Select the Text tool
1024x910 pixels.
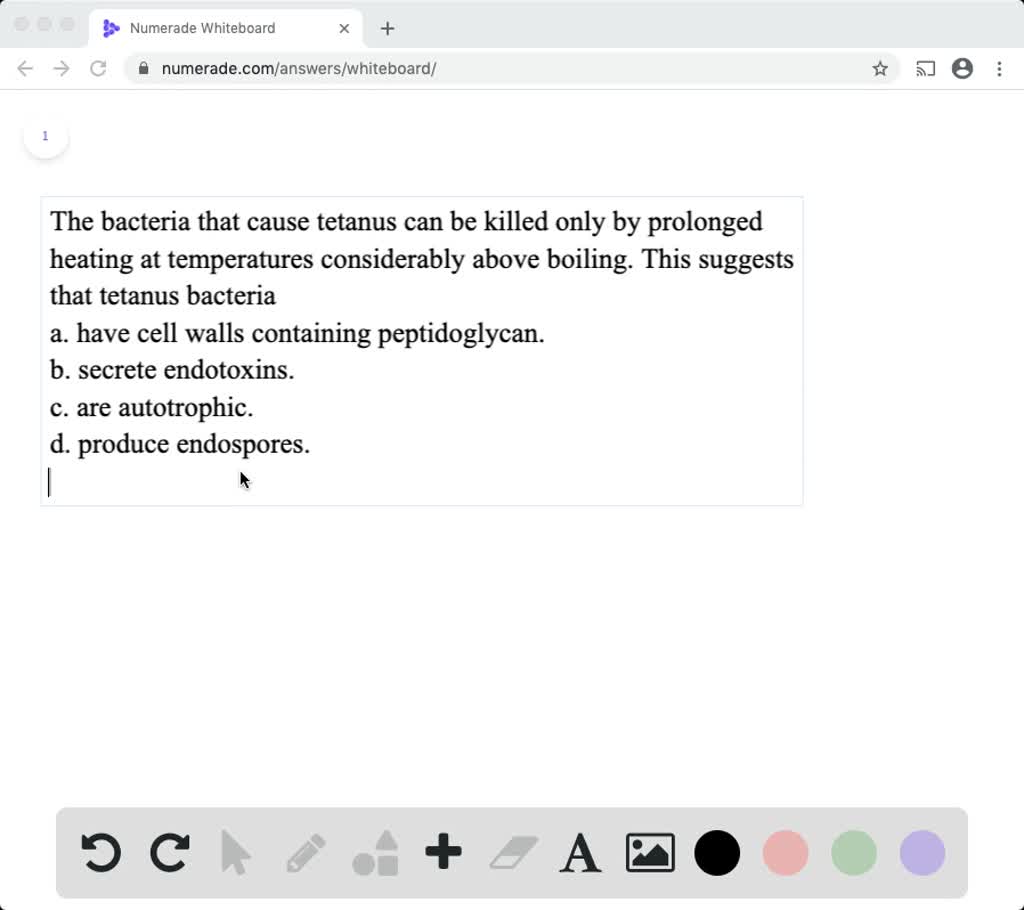580,853
